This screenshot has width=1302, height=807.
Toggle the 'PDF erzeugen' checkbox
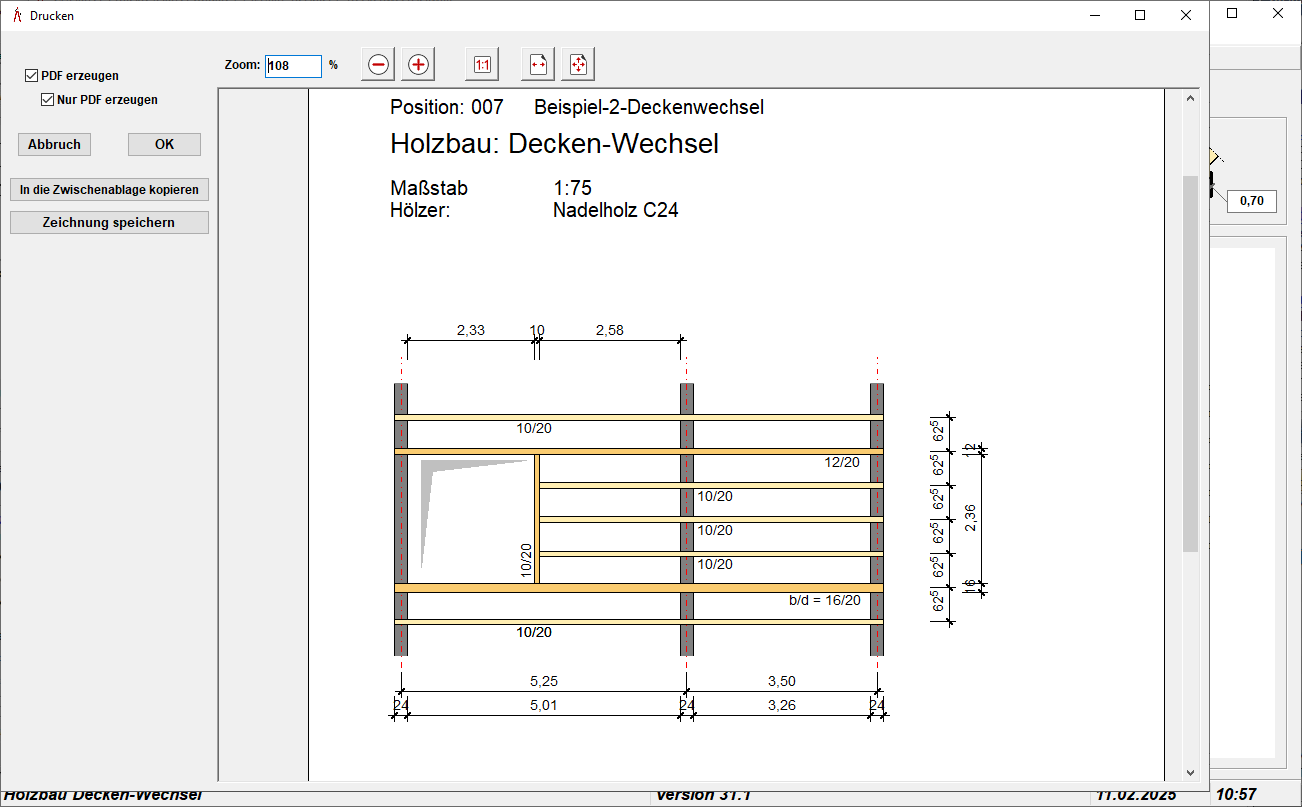[32, 76]
